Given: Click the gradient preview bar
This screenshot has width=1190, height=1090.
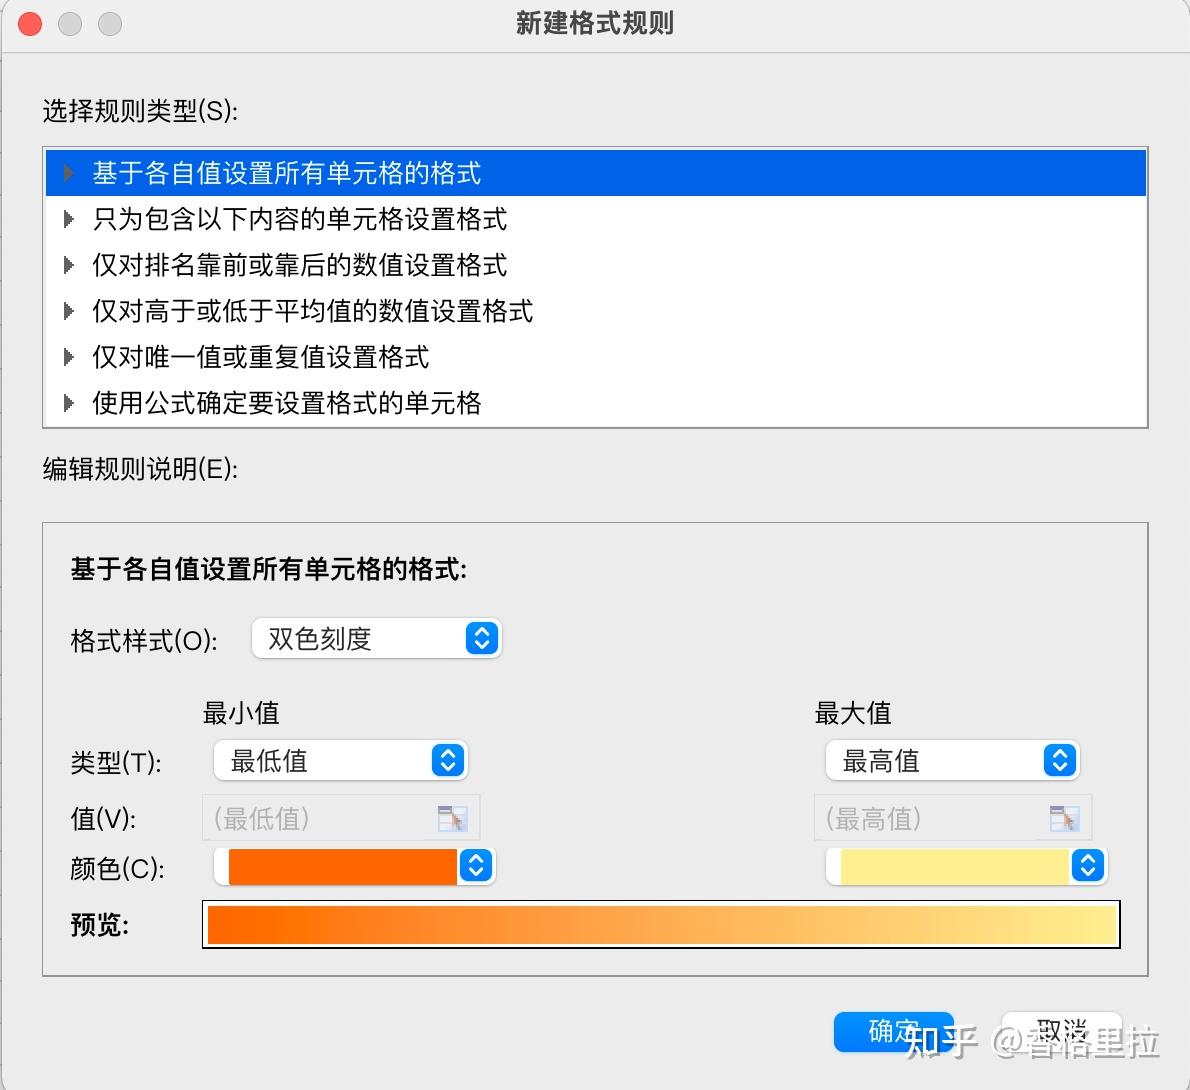Looking at the screenshot, I should [661, 924].
